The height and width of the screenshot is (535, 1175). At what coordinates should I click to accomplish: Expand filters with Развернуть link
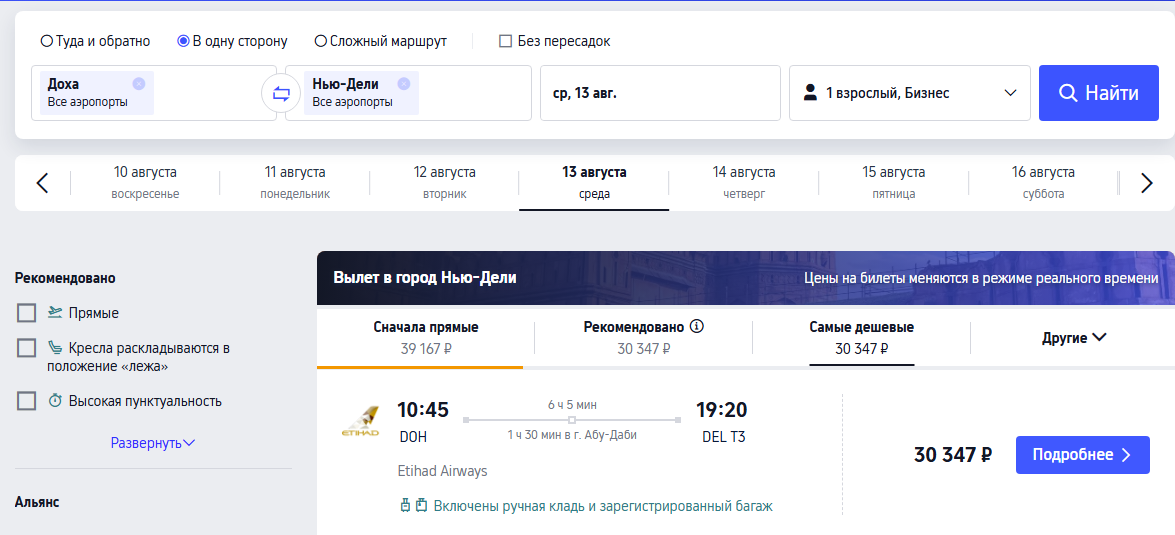point(152,443)
